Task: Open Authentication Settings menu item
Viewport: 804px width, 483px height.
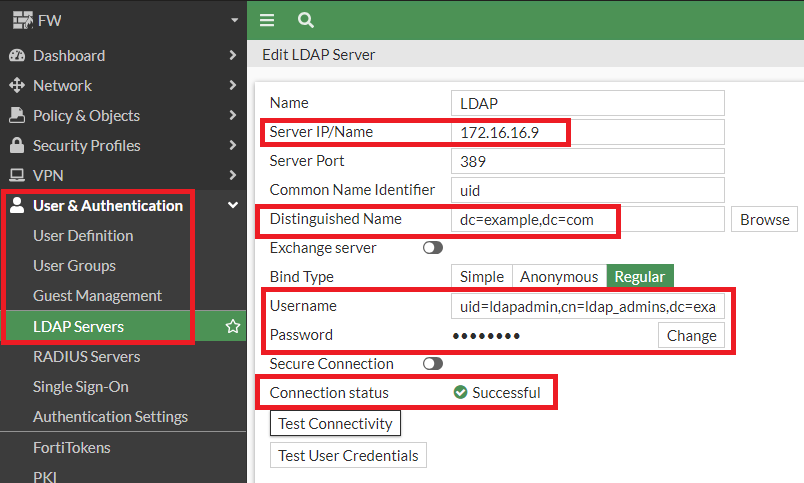Action: [110, 417]
